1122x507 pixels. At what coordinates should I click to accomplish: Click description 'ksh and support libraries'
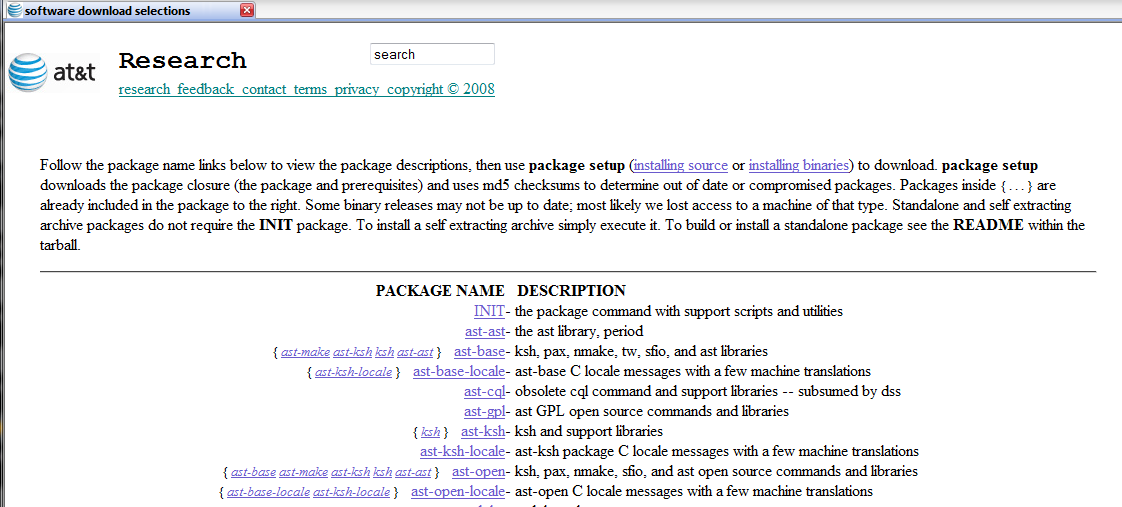click(x=589, y=432)
